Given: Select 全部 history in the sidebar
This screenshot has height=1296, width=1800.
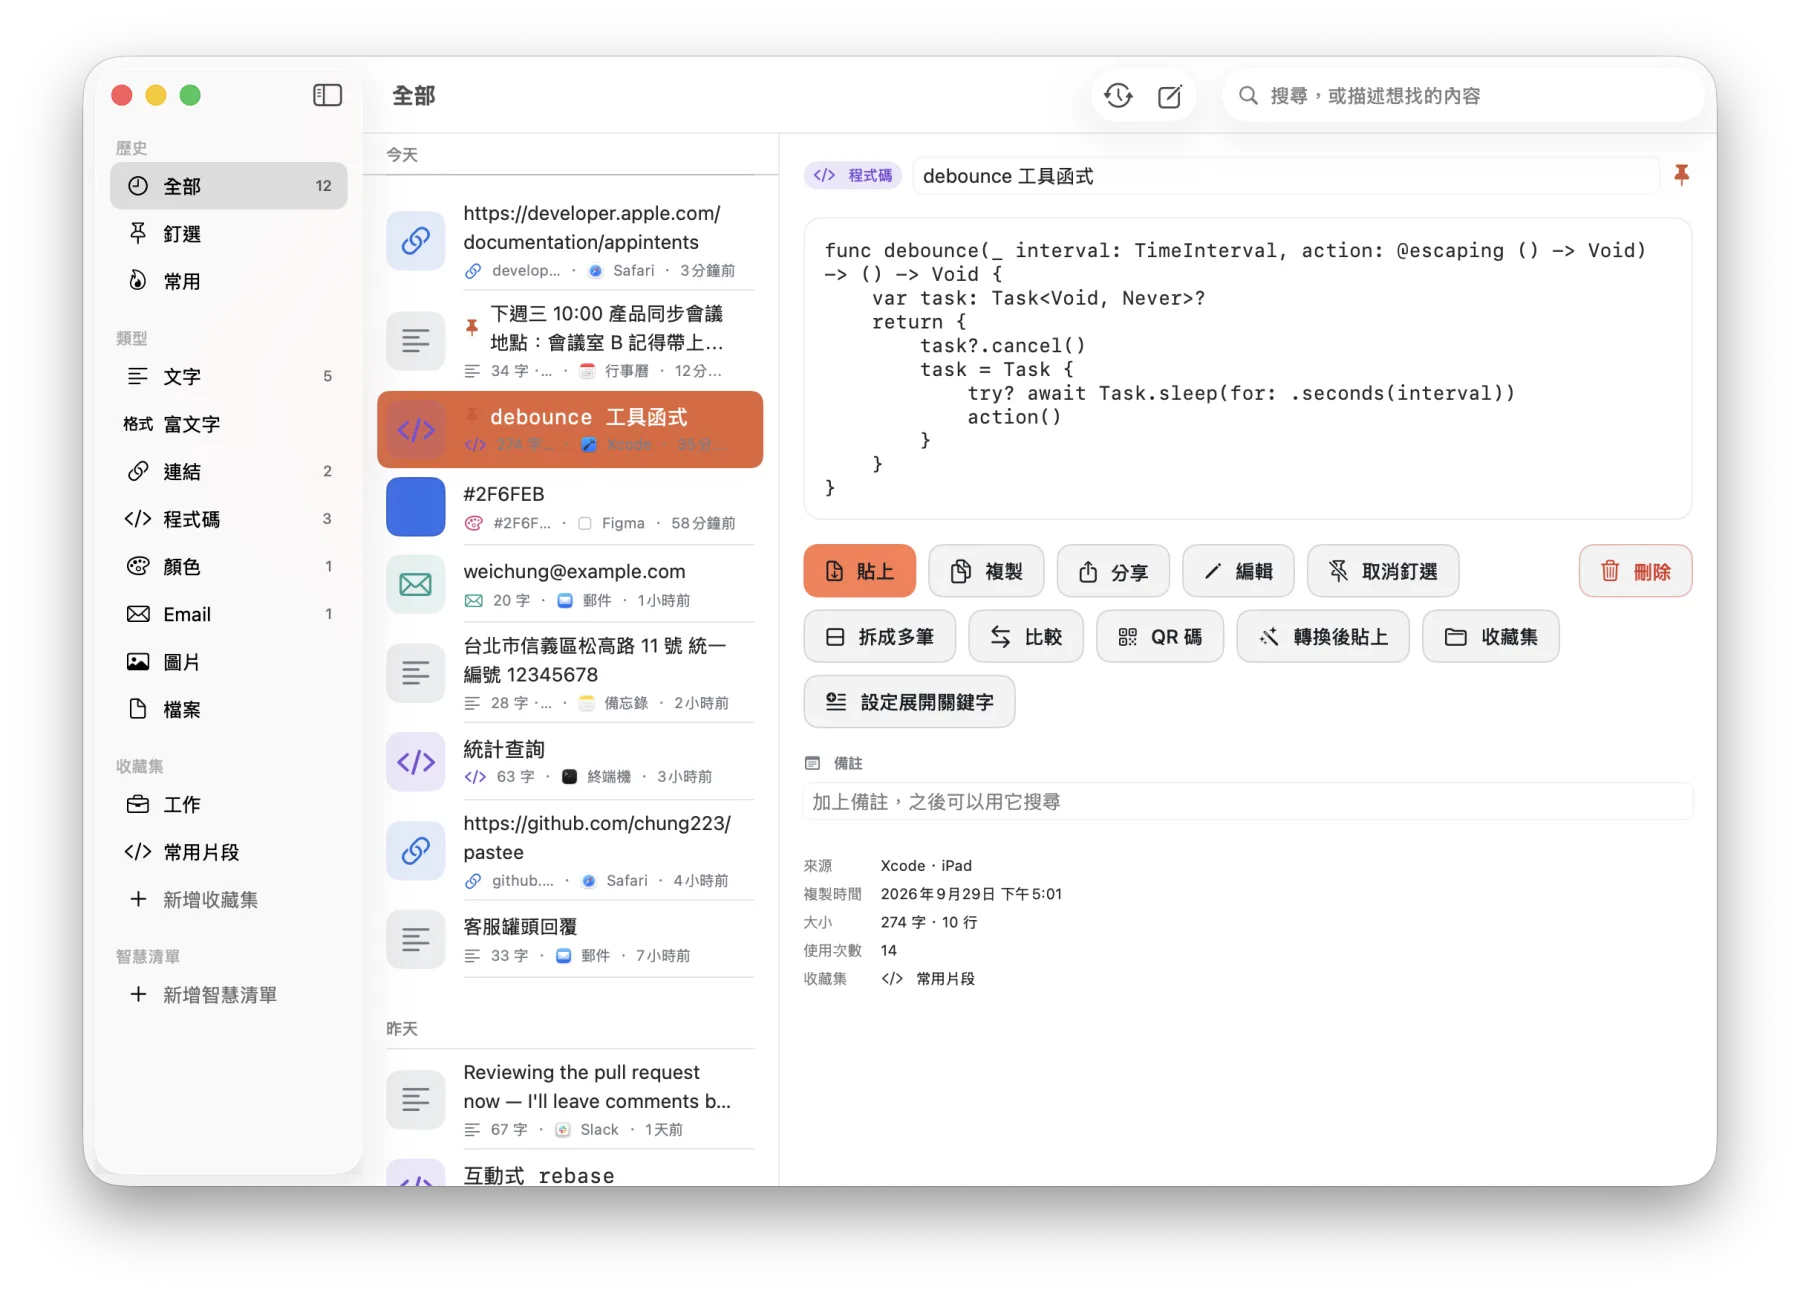Looking at the screenshot, I should pyautogui.click(x=228, y=186).
